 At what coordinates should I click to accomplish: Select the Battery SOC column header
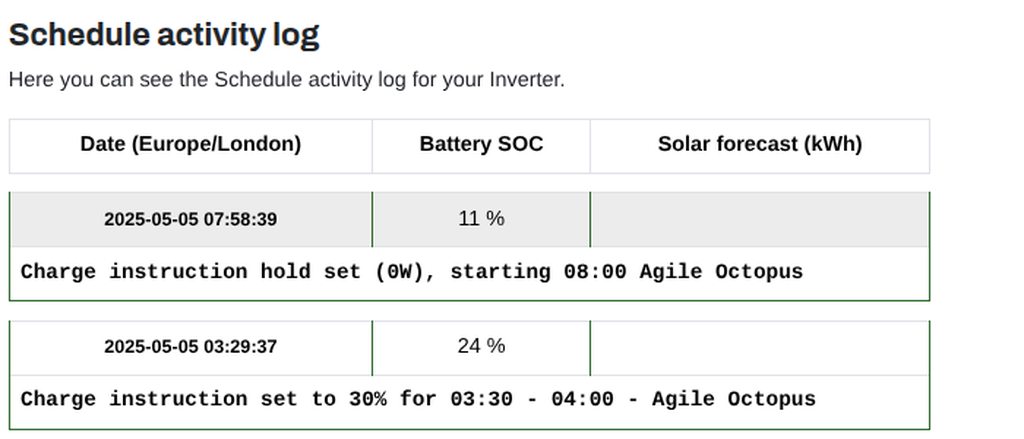(481, 144)
